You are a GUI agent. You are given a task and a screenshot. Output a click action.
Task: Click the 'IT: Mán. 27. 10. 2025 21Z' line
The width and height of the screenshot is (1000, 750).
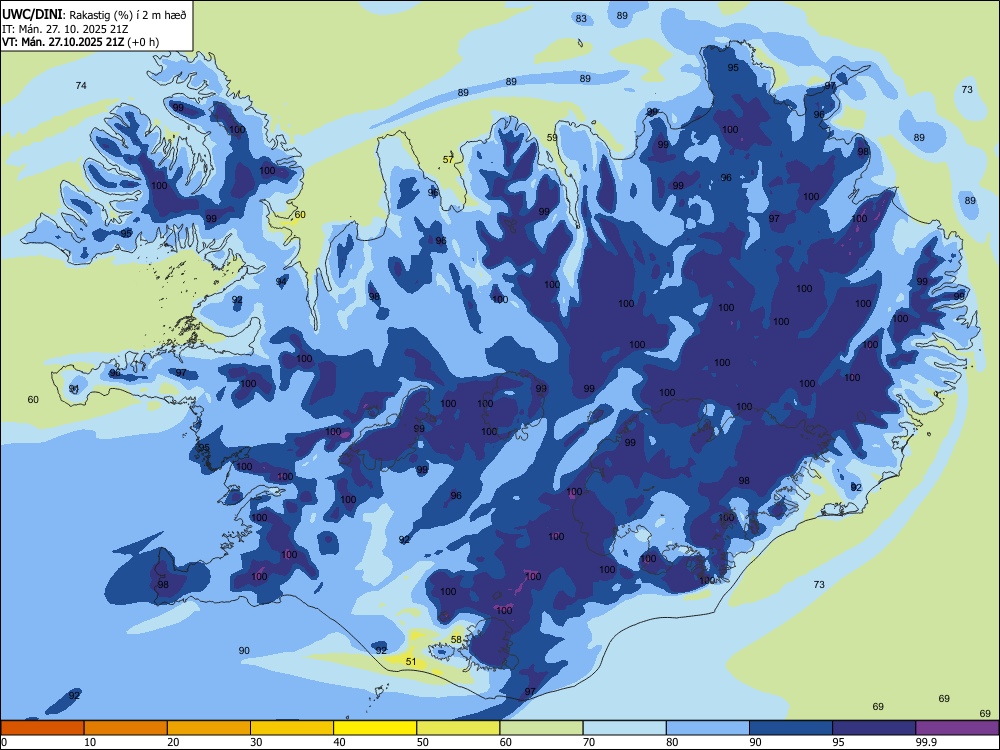[64, 29]
